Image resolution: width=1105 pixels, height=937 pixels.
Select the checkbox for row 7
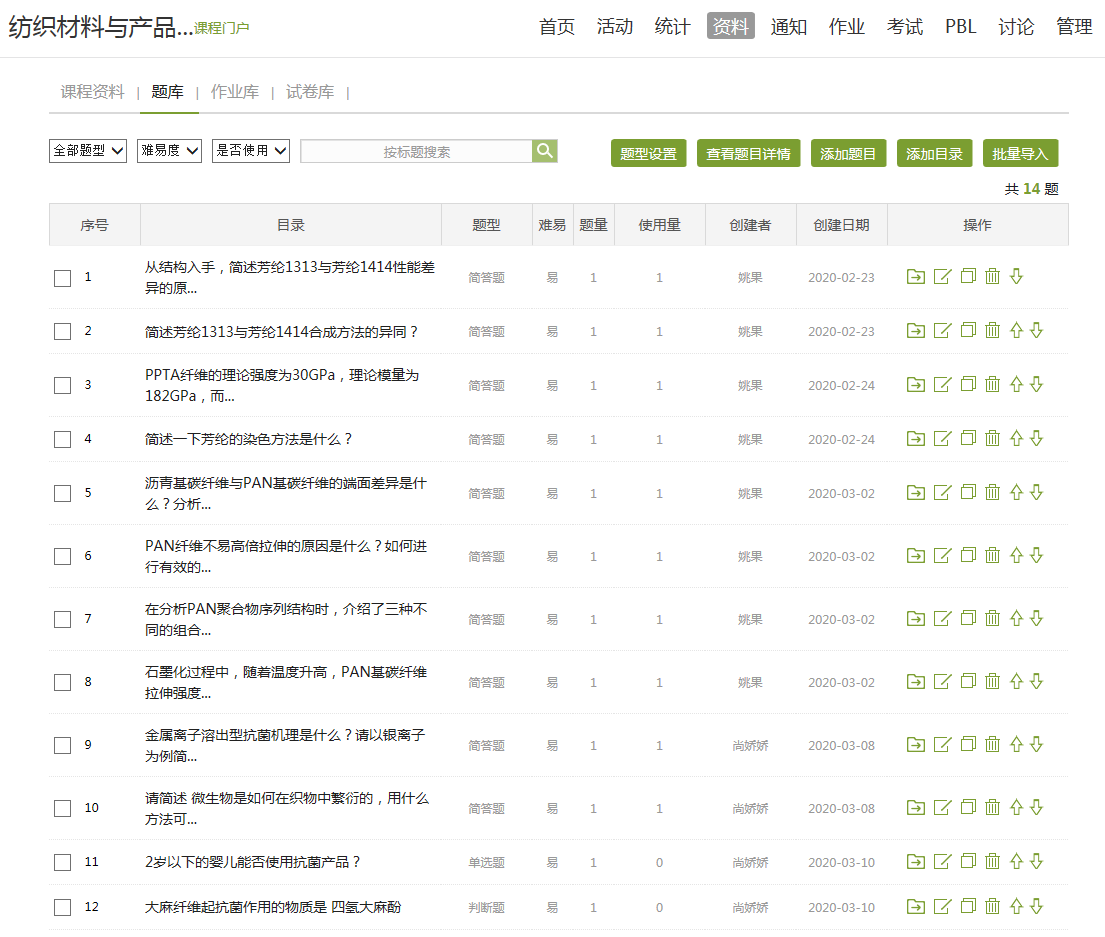tap(63, 620)
